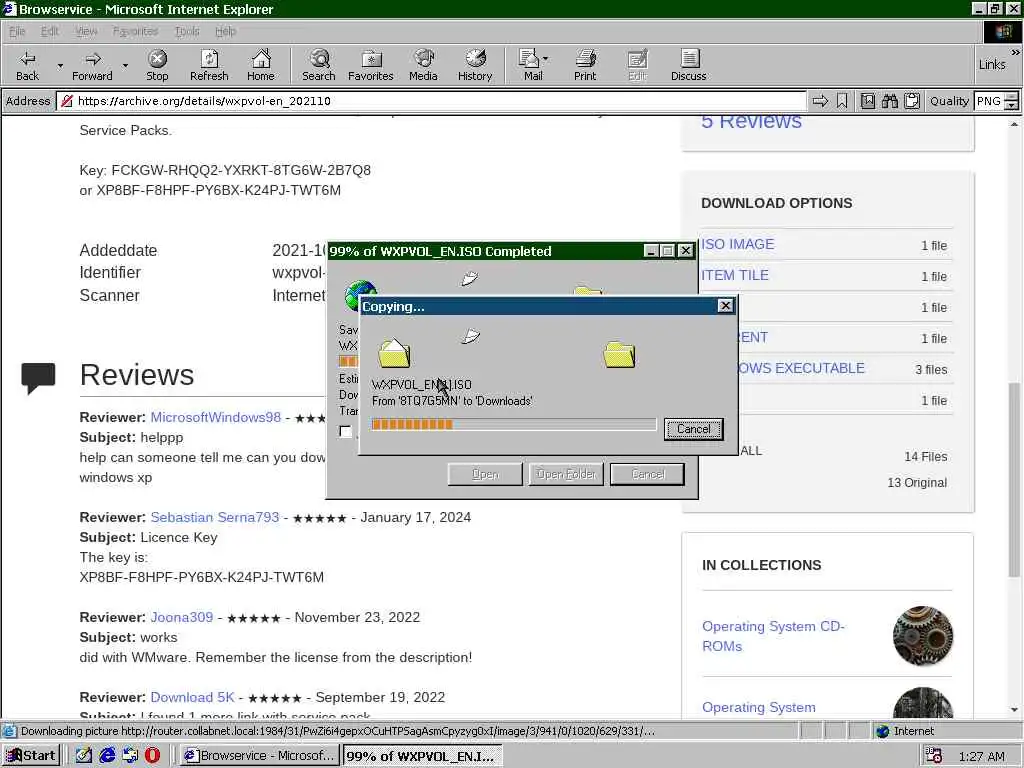Close the Copying dialog
Image resolution: width=1024 pixels, height=768 pixels.
[726, 306]
